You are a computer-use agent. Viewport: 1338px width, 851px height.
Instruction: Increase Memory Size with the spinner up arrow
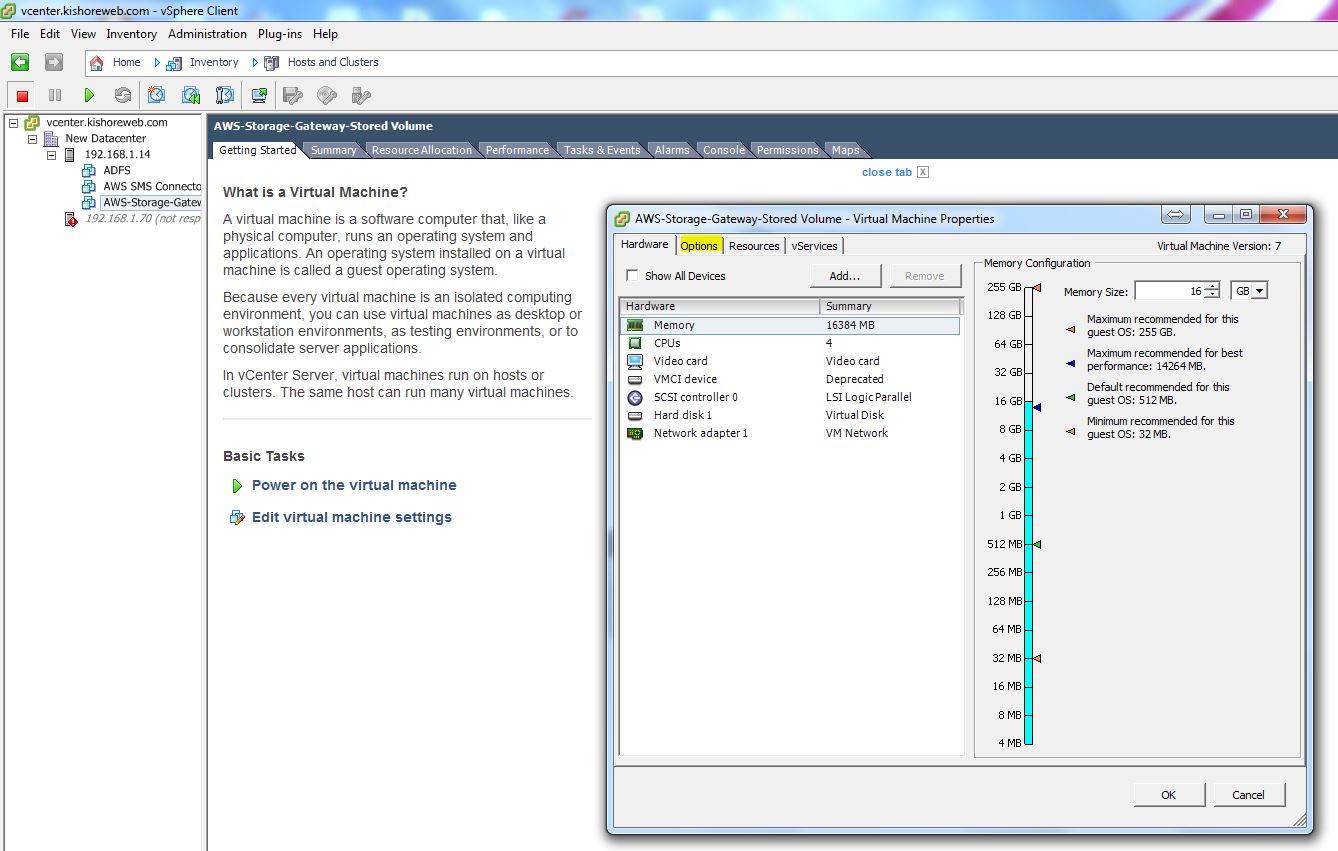(1213, 287)
